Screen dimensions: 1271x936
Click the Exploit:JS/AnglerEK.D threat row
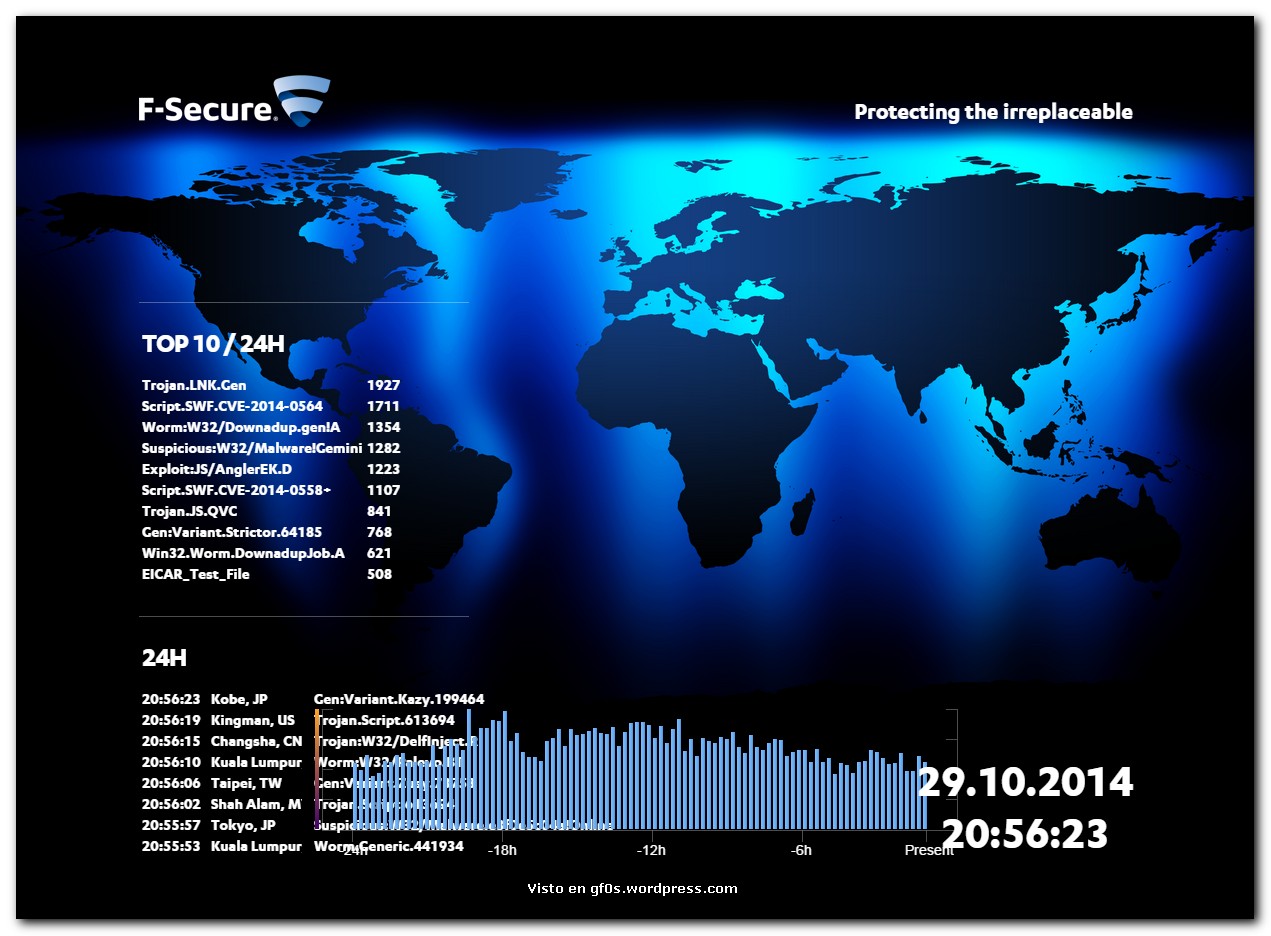pos(215,469)
